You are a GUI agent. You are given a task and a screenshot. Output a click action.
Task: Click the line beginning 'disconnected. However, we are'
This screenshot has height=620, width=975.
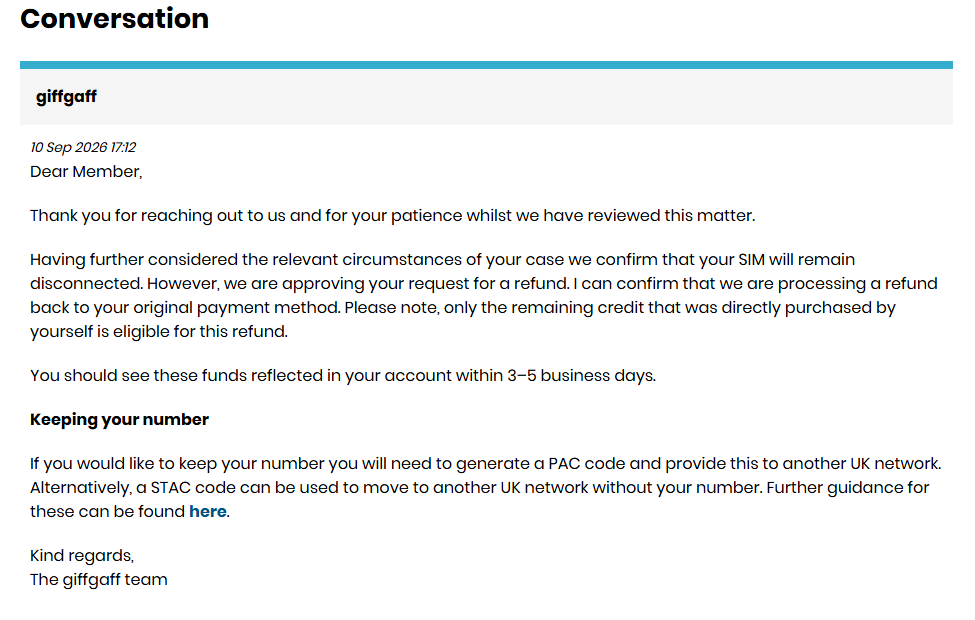pyautogui.click(x=484, y=284)
